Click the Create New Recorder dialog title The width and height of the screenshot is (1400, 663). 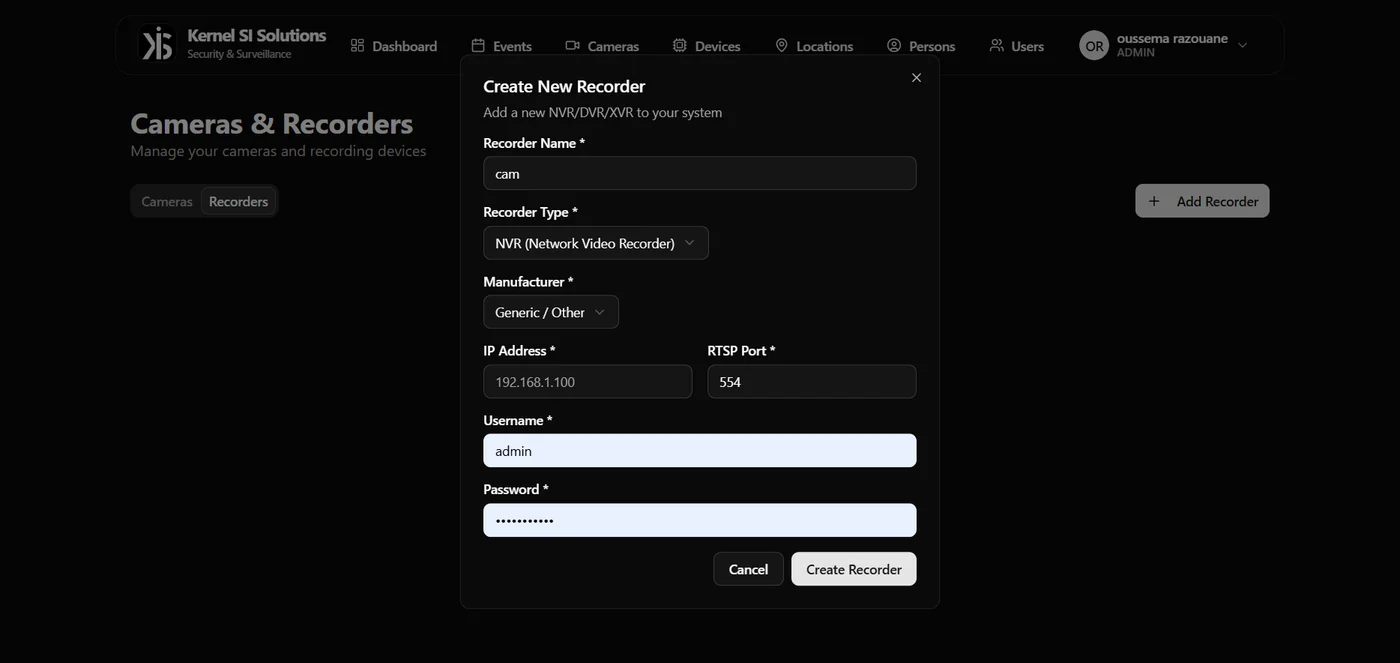[564, 86]
